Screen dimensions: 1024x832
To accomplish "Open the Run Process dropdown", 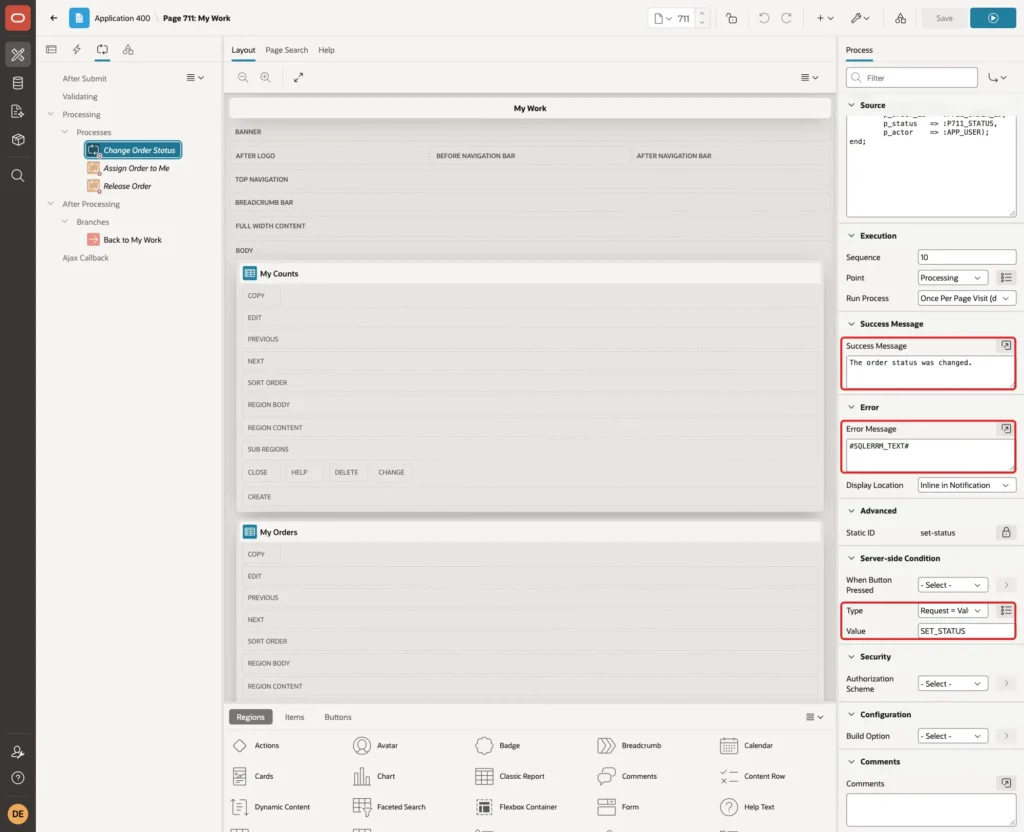I will pos(967,298).
